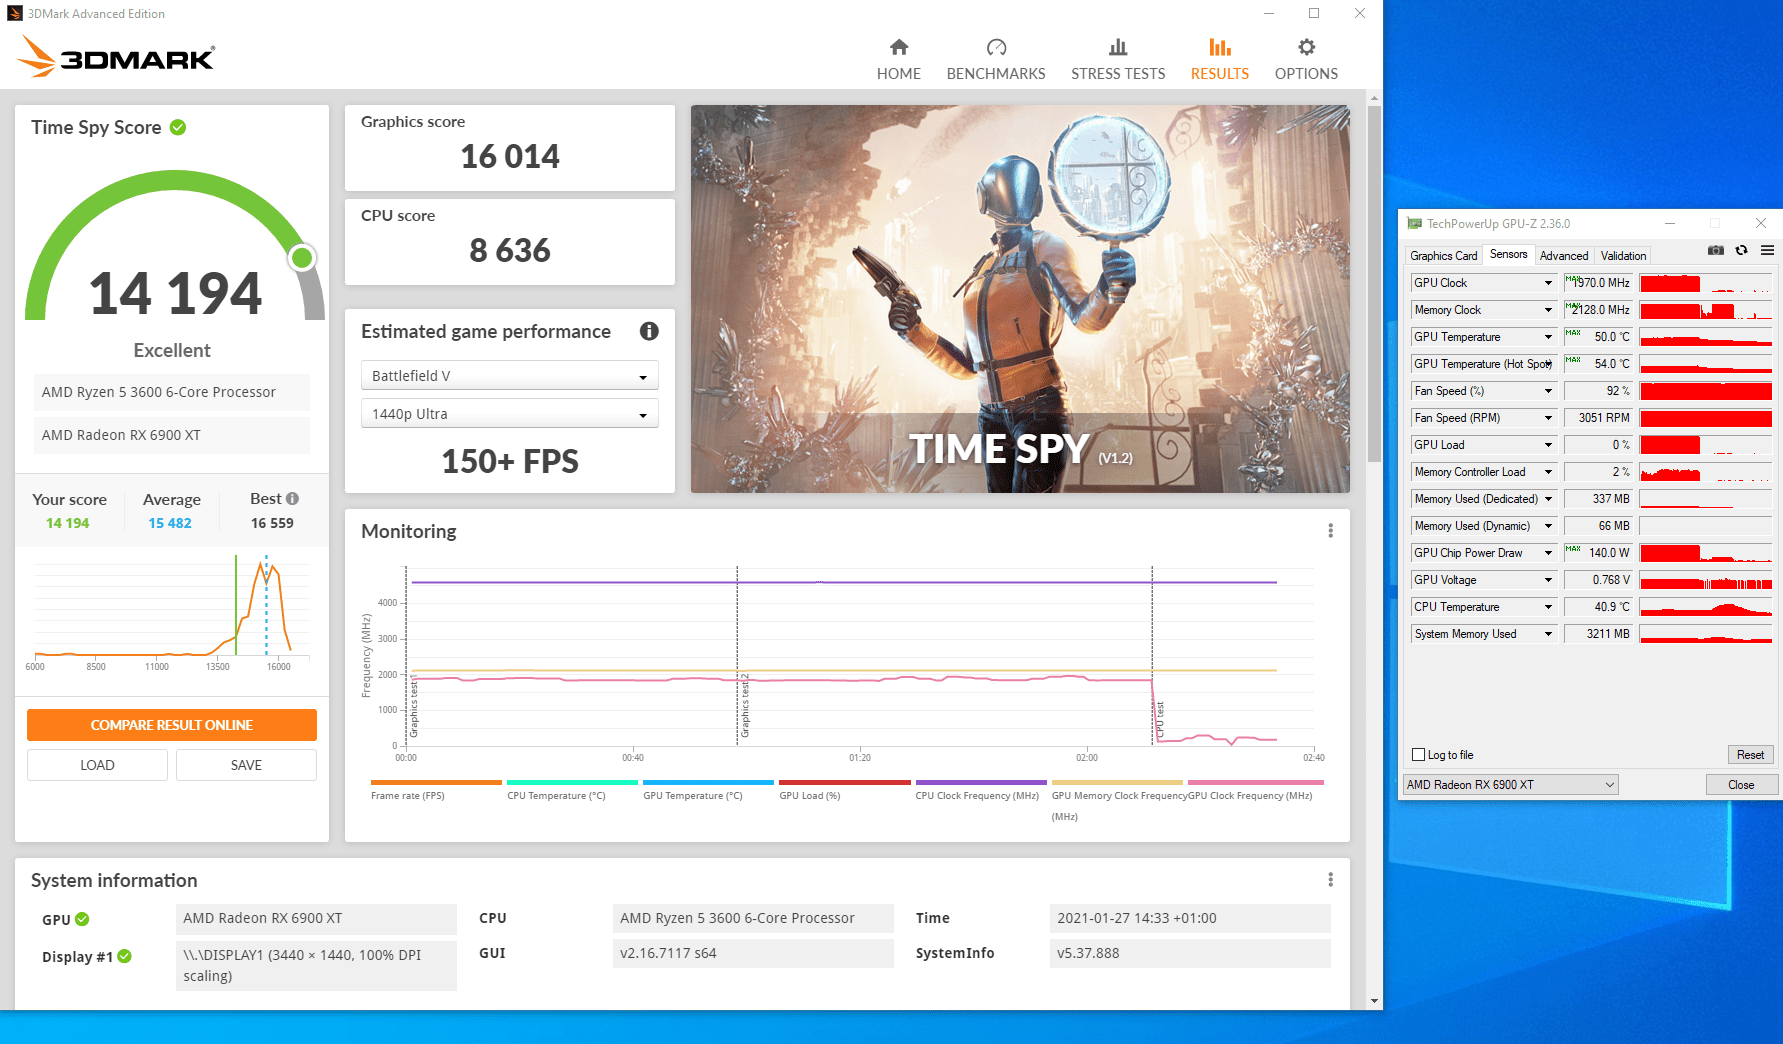Switch to Graphics Card tab in GPU-Z
The width and height of the screenshot is (1783, 1044).
(1443, 256)
